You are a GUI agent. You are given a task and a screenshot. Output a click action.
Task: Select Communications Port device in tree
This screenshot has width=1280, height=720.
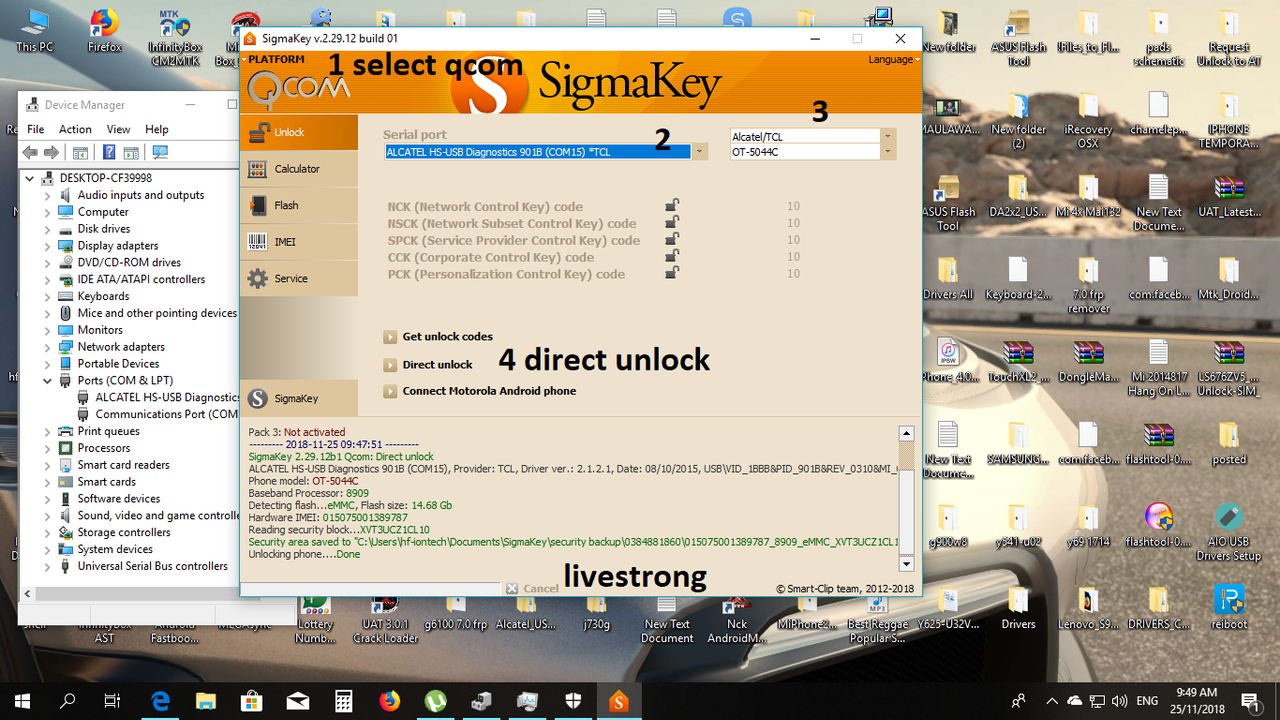pyautogui.click(x=166, y=414)
